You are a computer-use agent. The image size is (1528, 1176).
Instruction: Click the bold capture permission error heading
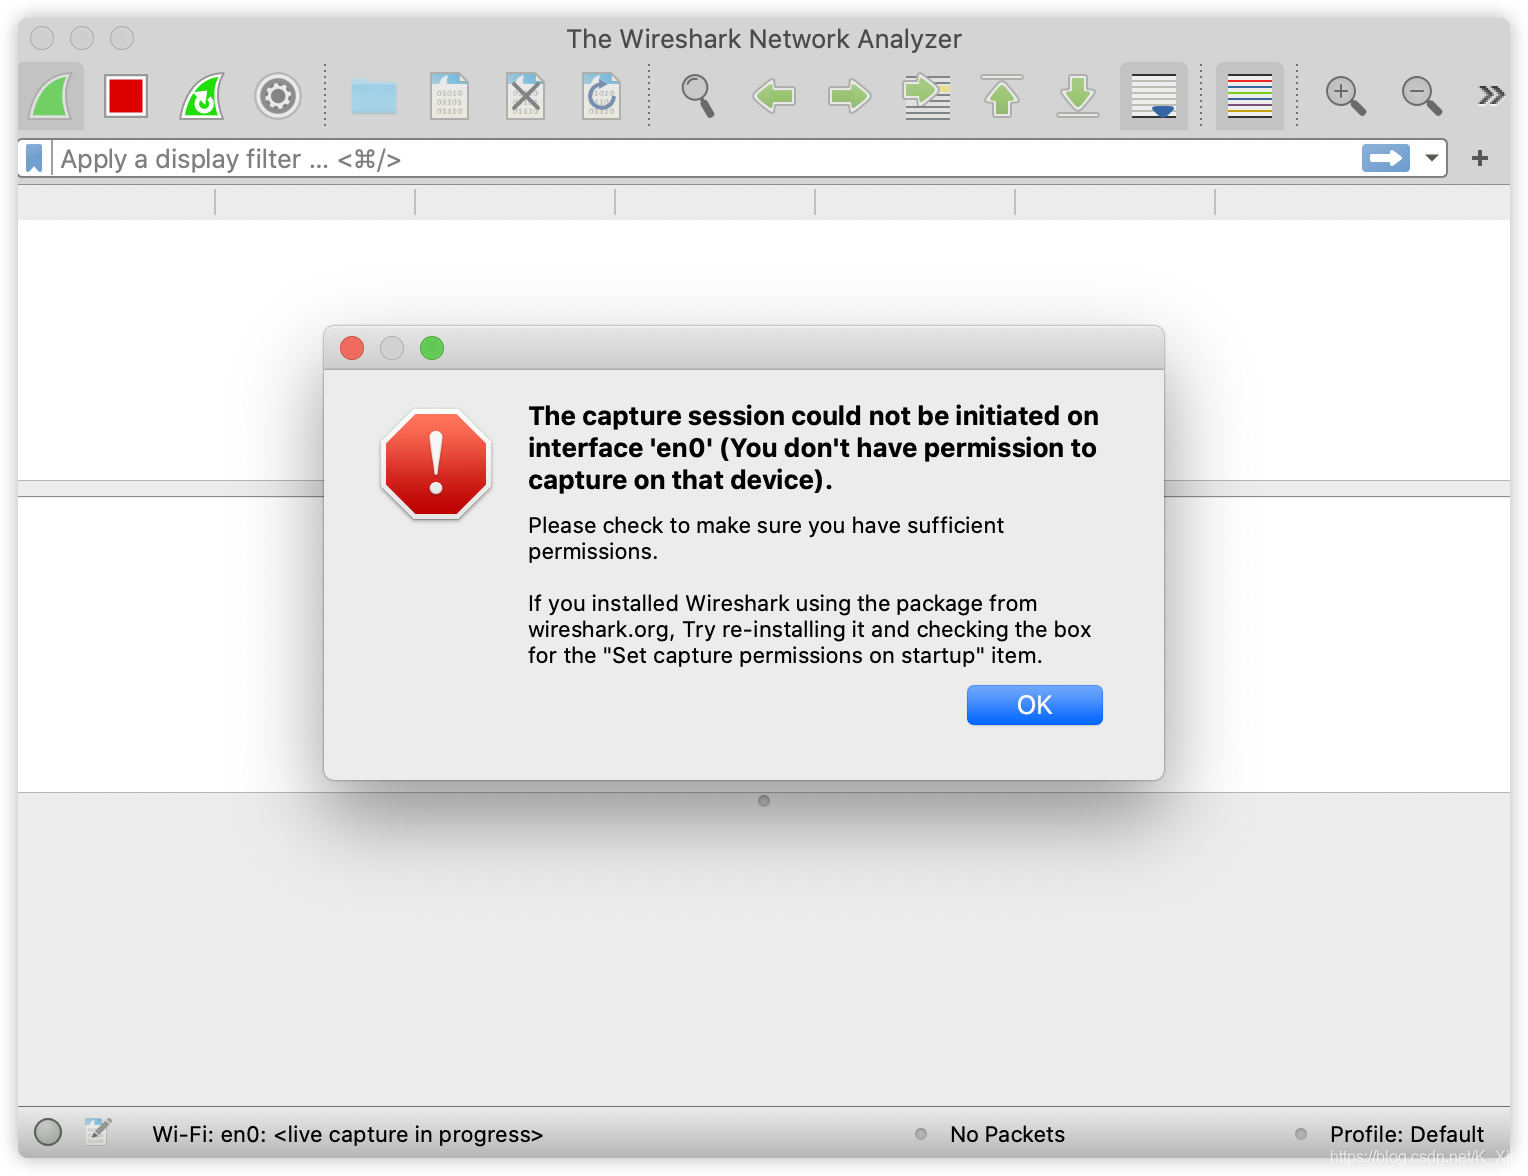point(813,448)
